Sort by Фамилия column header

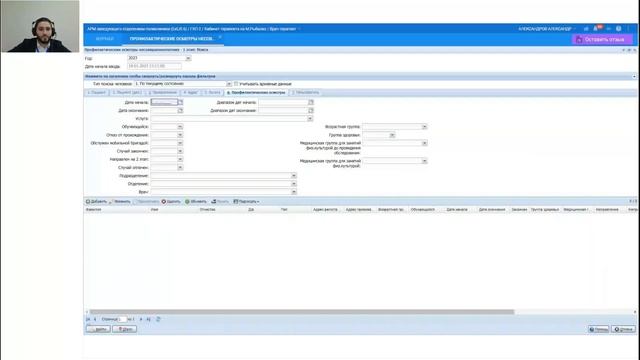click(93, 209)
